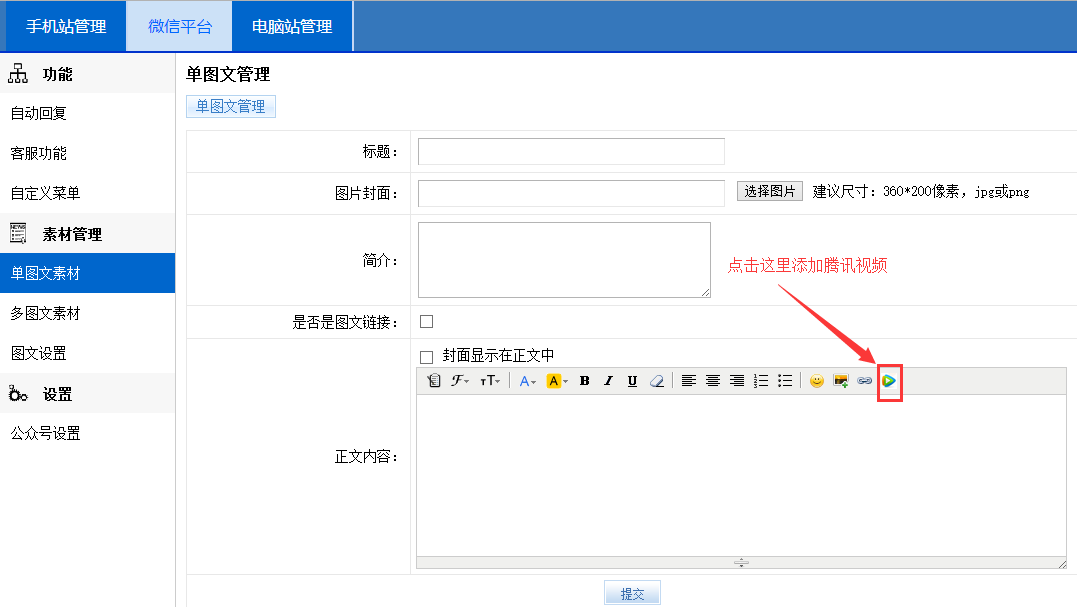Screen dimensions: 1077x607
Task: Check the 是否是图文链接 checkbox
Action: (x=427, y=322)
